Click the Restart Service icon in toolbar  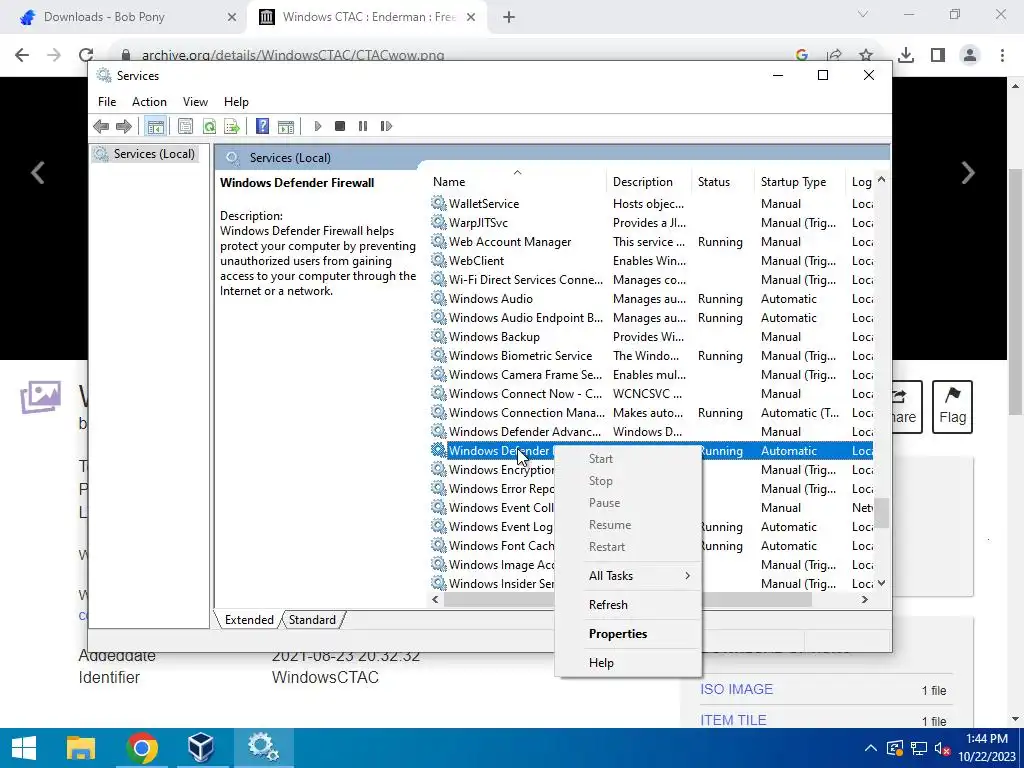pyautogui.click(x=386, y=126)
